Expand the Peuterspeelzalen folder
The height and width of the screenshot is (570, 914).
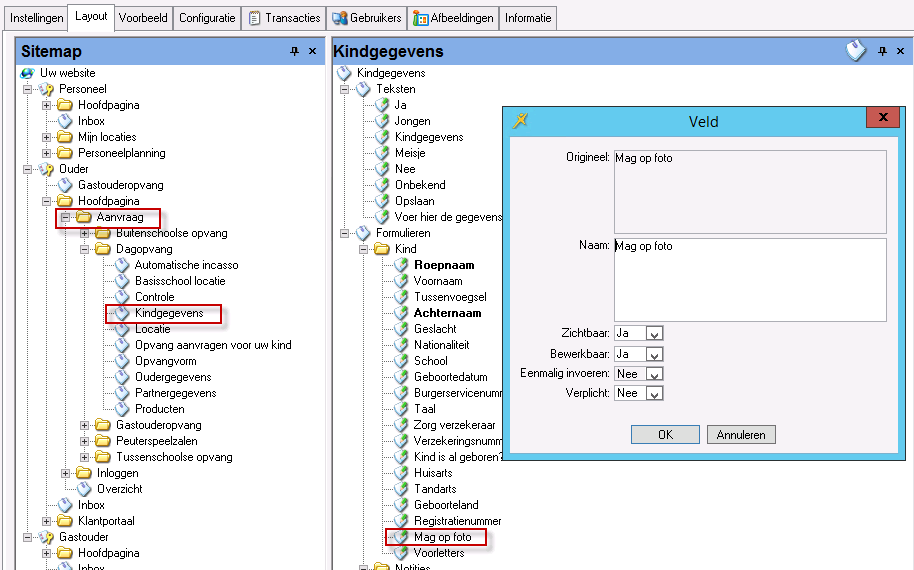[86, 441]
